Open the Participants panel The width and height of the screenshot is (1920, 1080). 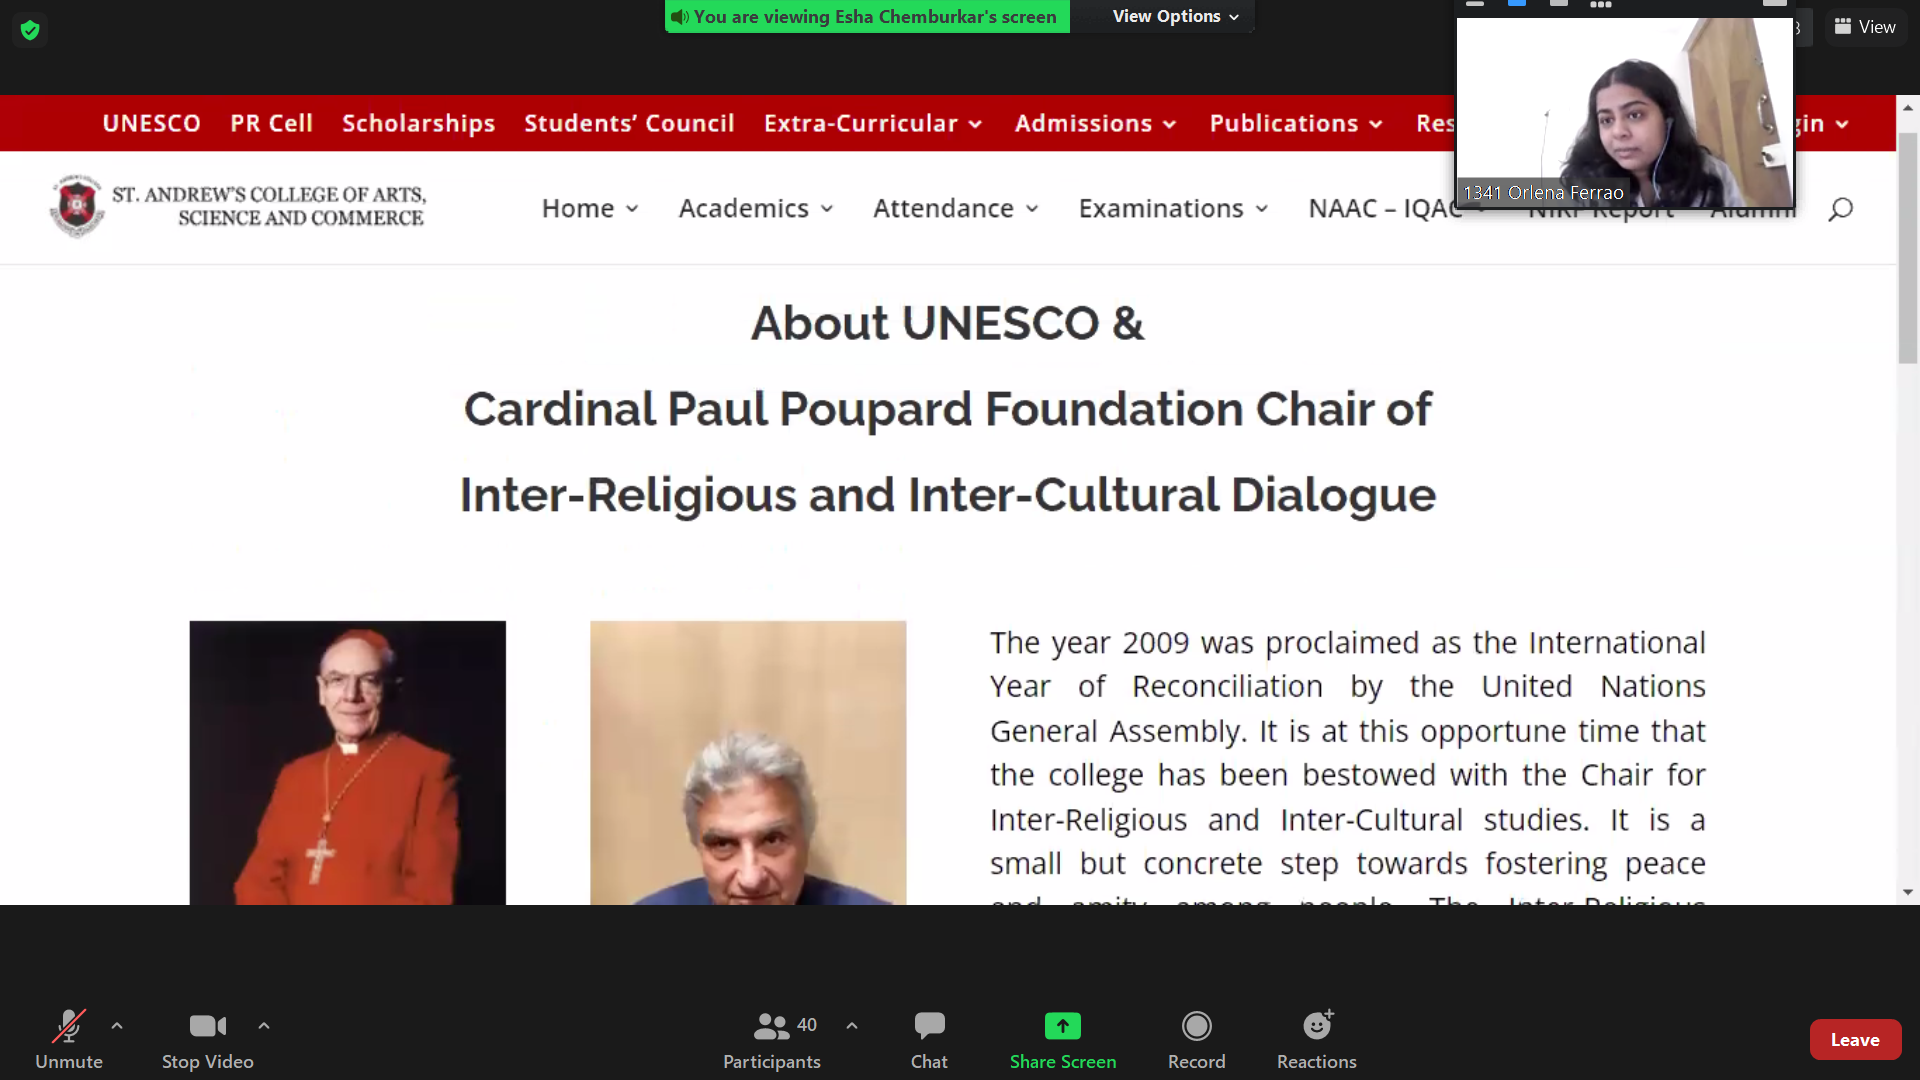(x=772, y=1040)
